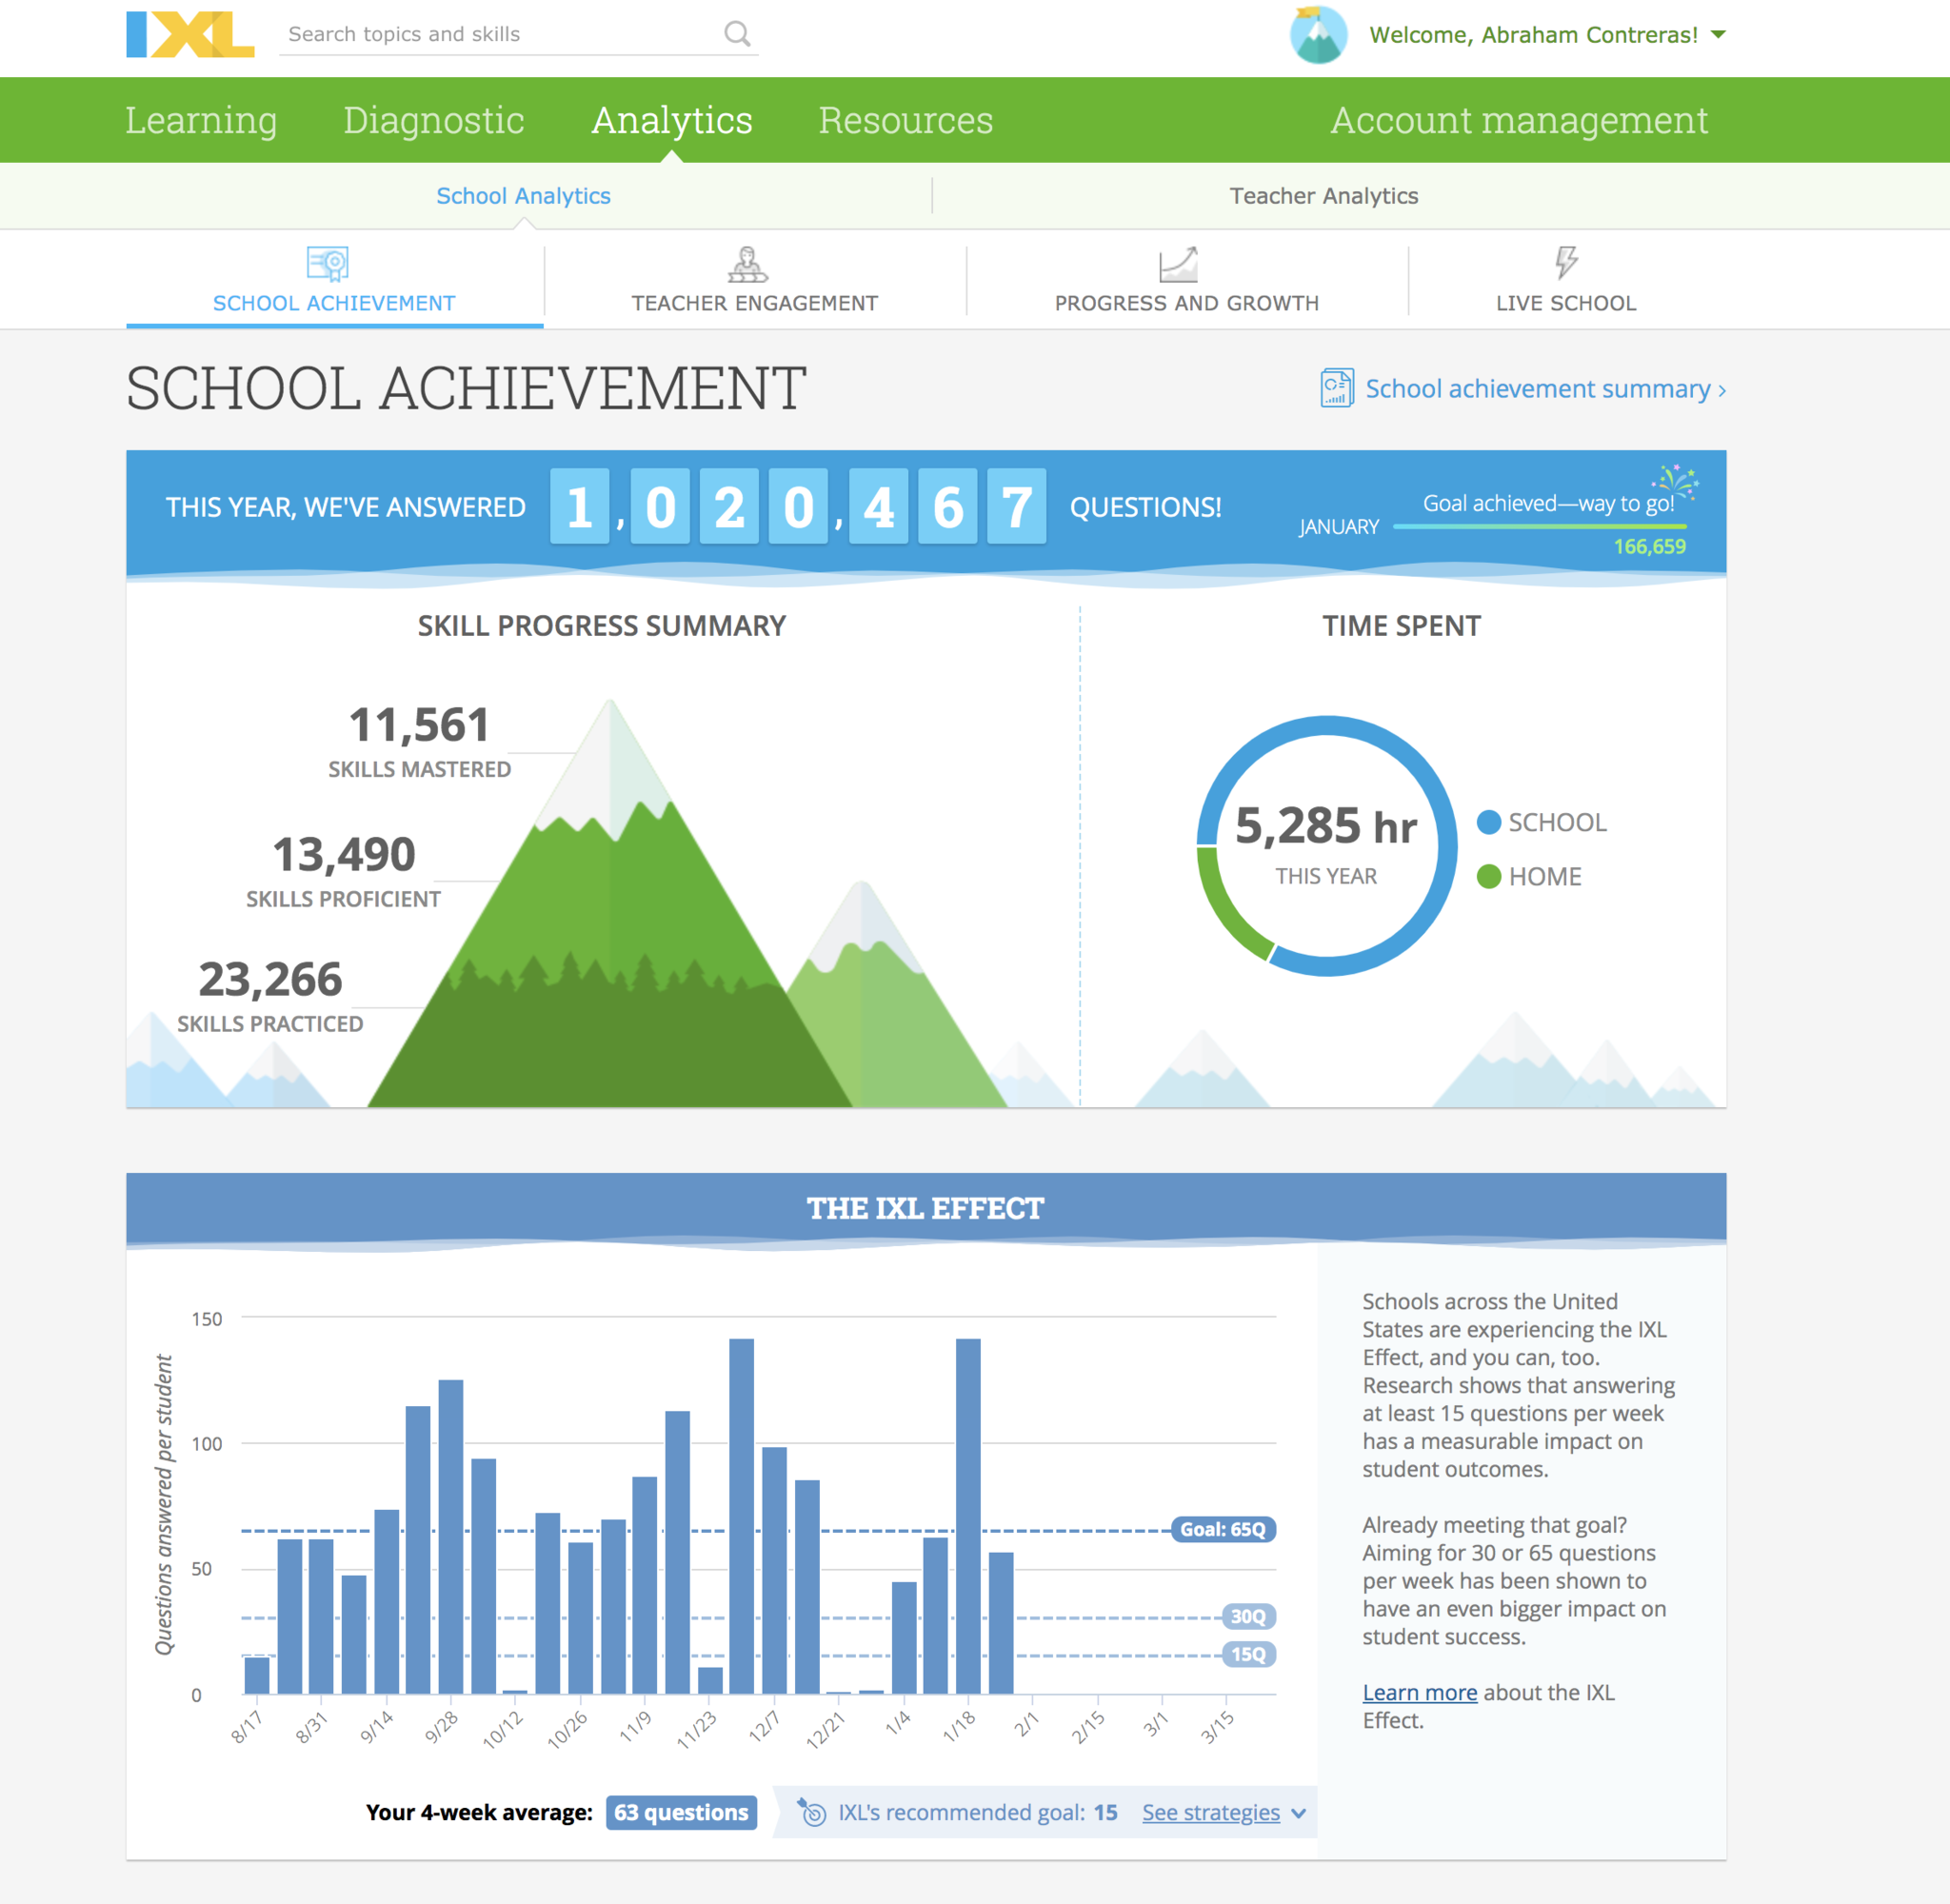Click the Teacher Engagement icon
The width and height of the screenshot is (1950, 1904).
(747, 264)
